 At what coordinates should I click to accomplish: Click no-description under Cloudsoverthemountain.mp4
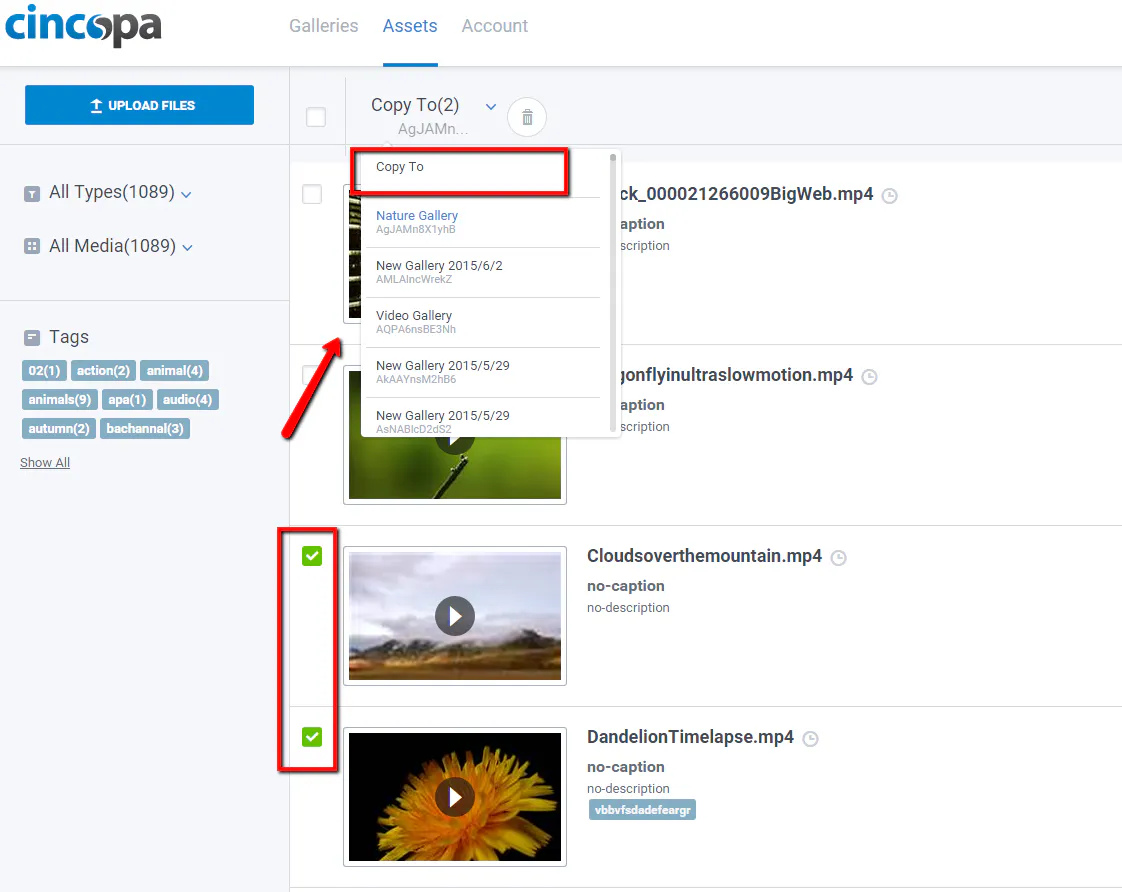(x=628, y=607)
